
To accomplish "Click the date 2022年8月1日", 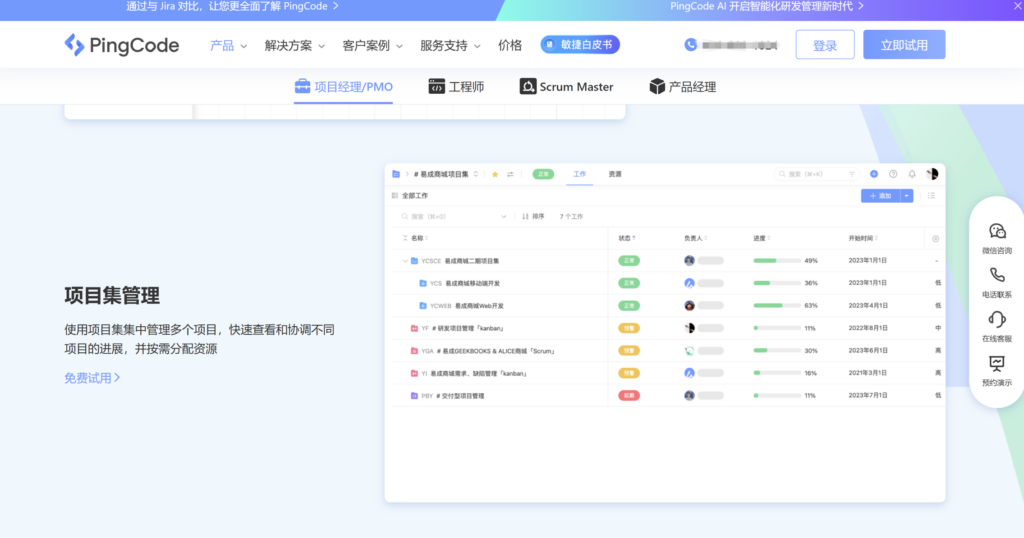I will tap(867, 328).
